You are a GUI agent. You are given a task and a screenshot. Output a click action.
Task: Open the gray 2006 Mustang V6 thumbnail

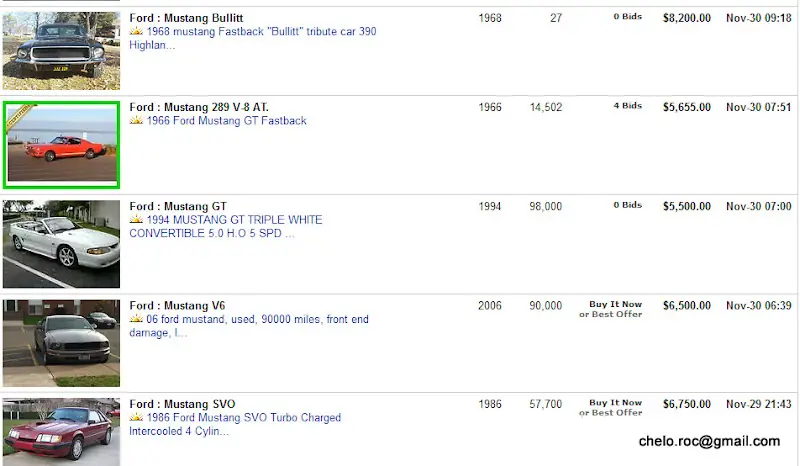tap(61, 343)
